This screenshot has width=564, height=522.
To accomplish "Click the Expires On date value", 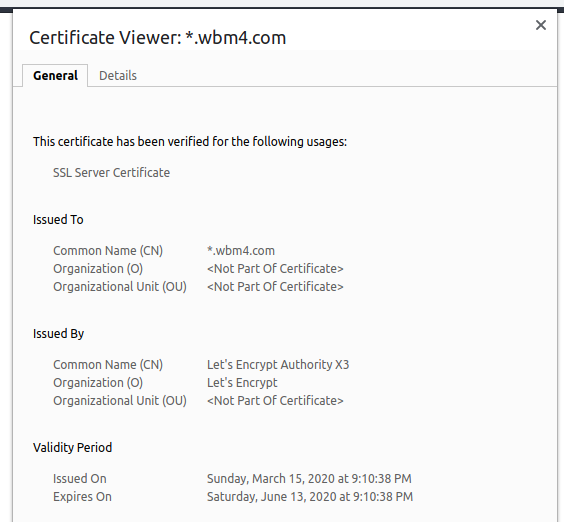I will pos(310,497).
